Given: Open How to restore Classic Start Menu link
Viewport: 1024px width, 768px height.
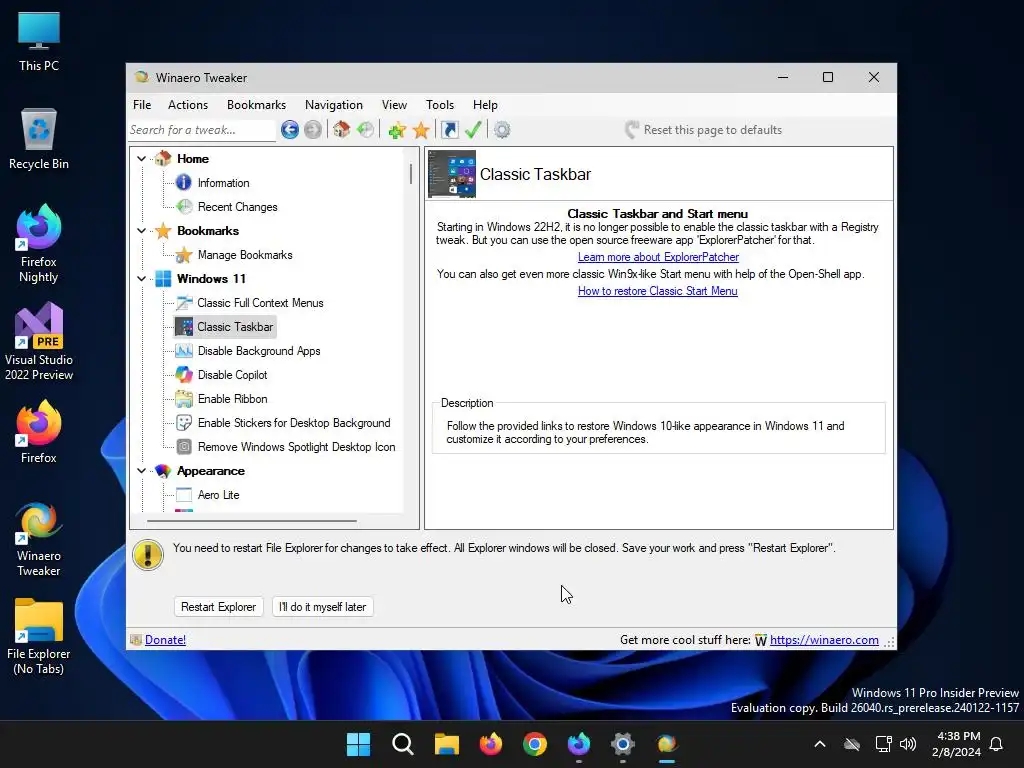Looking at the screenshot, I should (x=658, y=291).
